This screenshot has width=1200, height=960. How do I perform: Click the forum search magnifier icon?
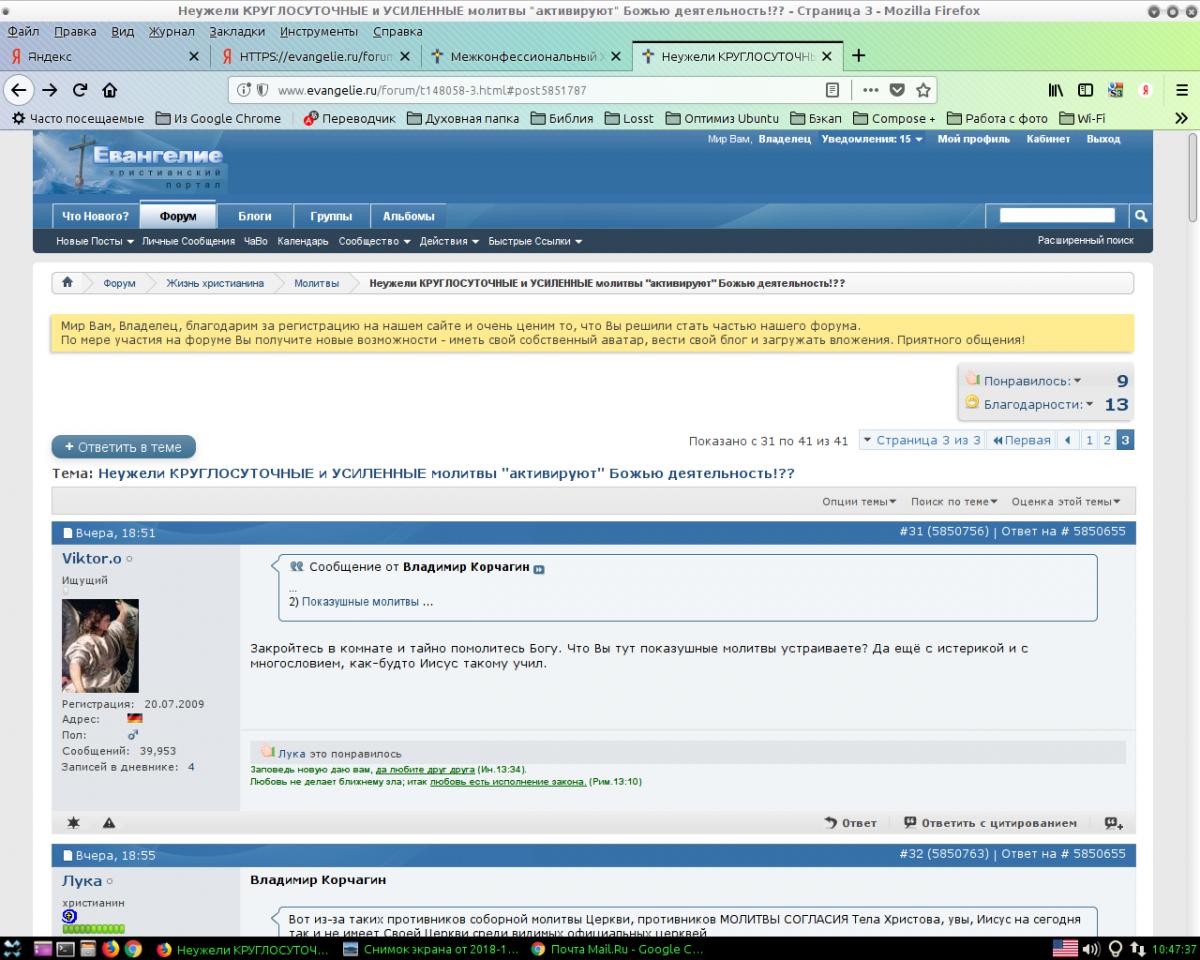click(1140, 216)
